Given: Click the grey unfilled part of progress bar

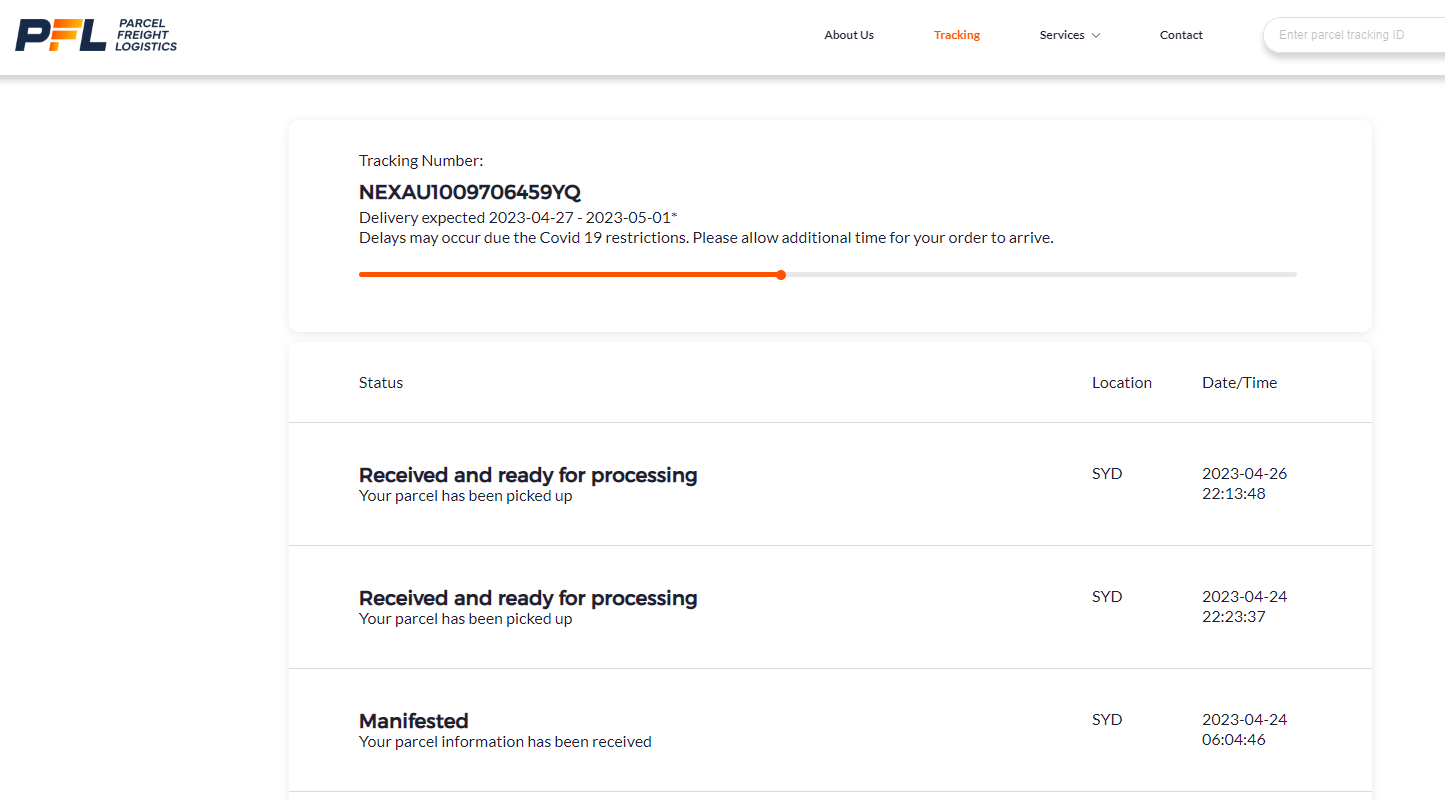Looking at the screenshot, I should click(1040, 274).
